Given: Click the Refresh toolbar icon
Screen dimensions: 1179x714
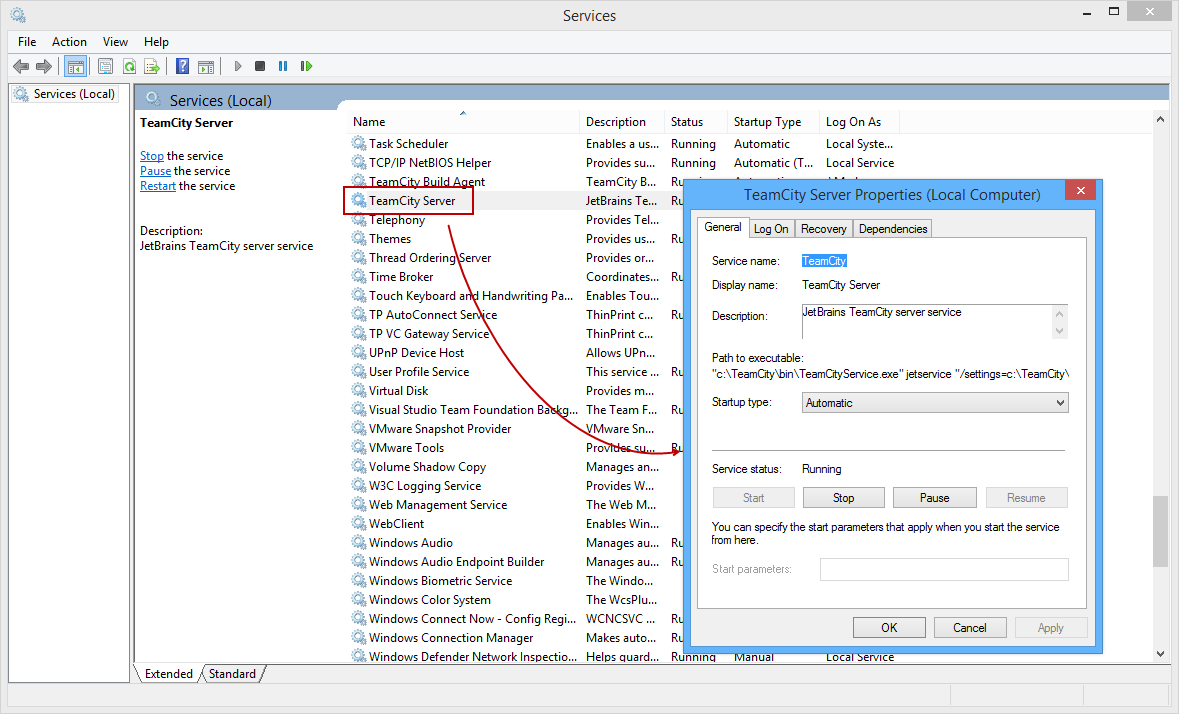Looking at the screenshot, I should (x=129, y=66).
